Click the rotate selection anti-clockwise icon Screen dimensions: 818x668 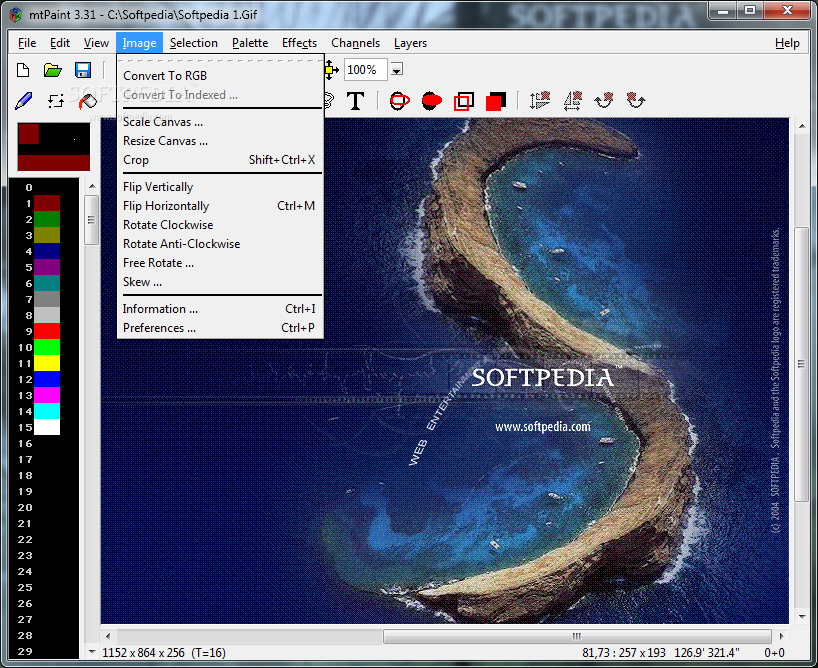click(x=636, y=100)
